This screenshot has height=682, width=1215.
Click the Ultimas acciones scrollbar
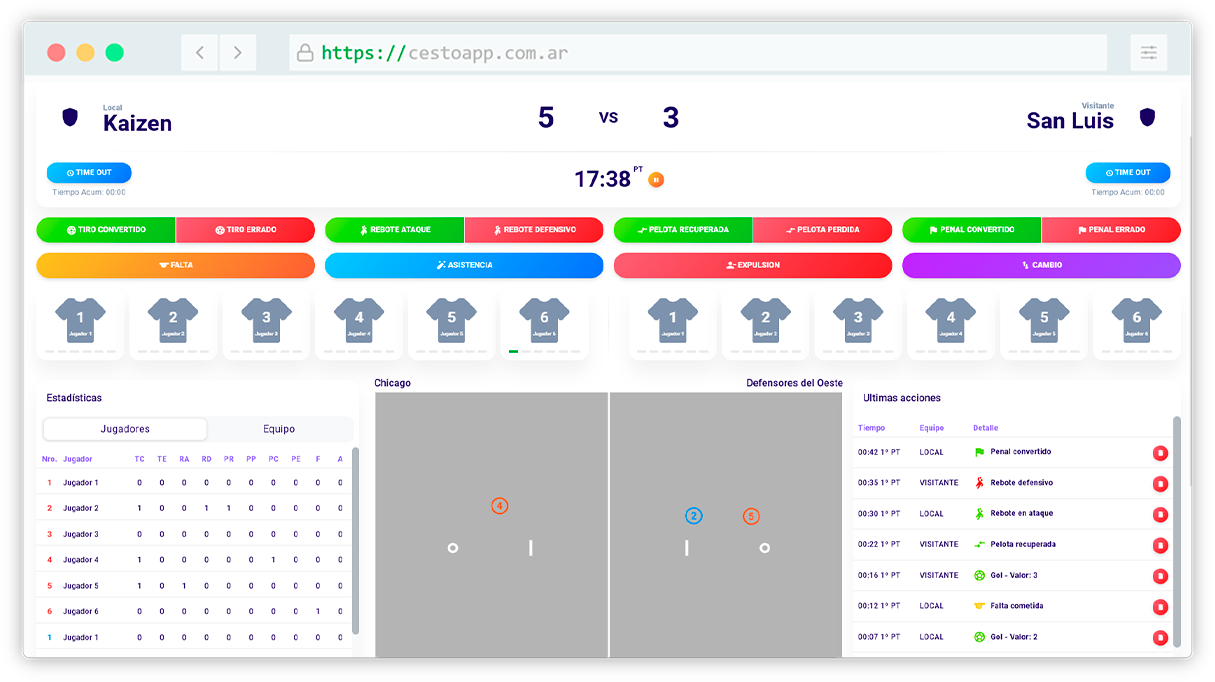pos(1176,520)
